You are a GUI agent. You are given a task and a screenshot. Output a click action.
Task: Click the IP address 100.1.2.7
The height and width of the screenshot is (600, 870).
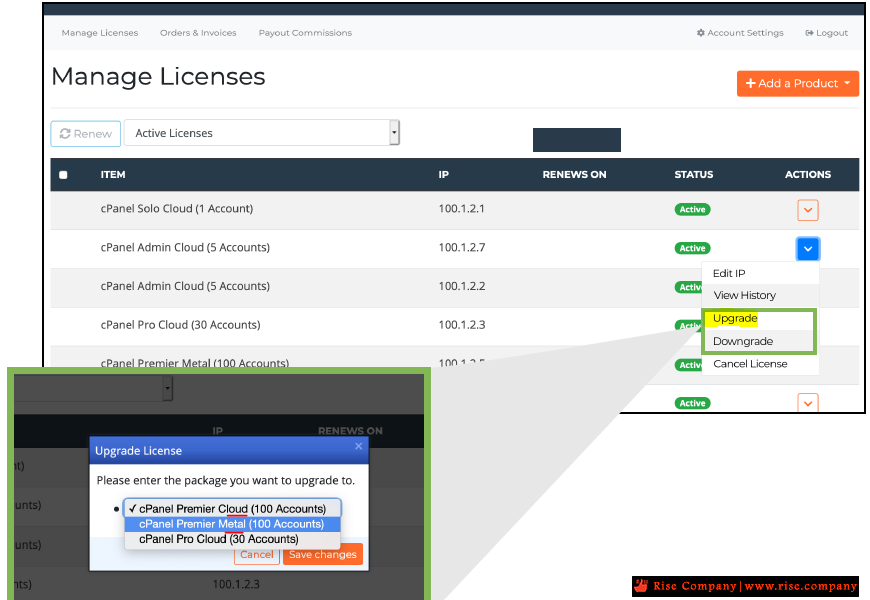[x=462, y=248]
